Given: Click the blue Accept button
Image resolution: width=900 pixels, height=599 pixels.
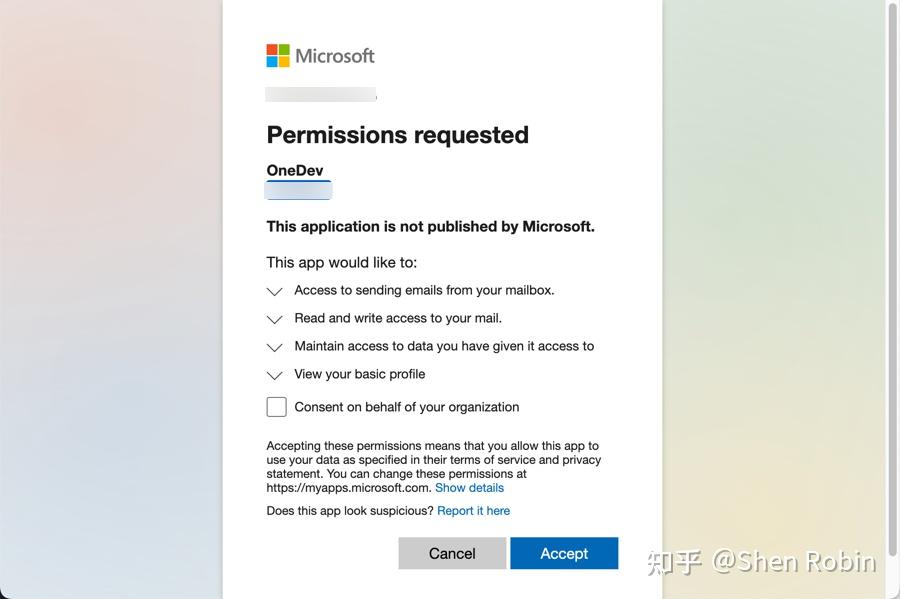Looking at the screenshot, I should [564, 553].
